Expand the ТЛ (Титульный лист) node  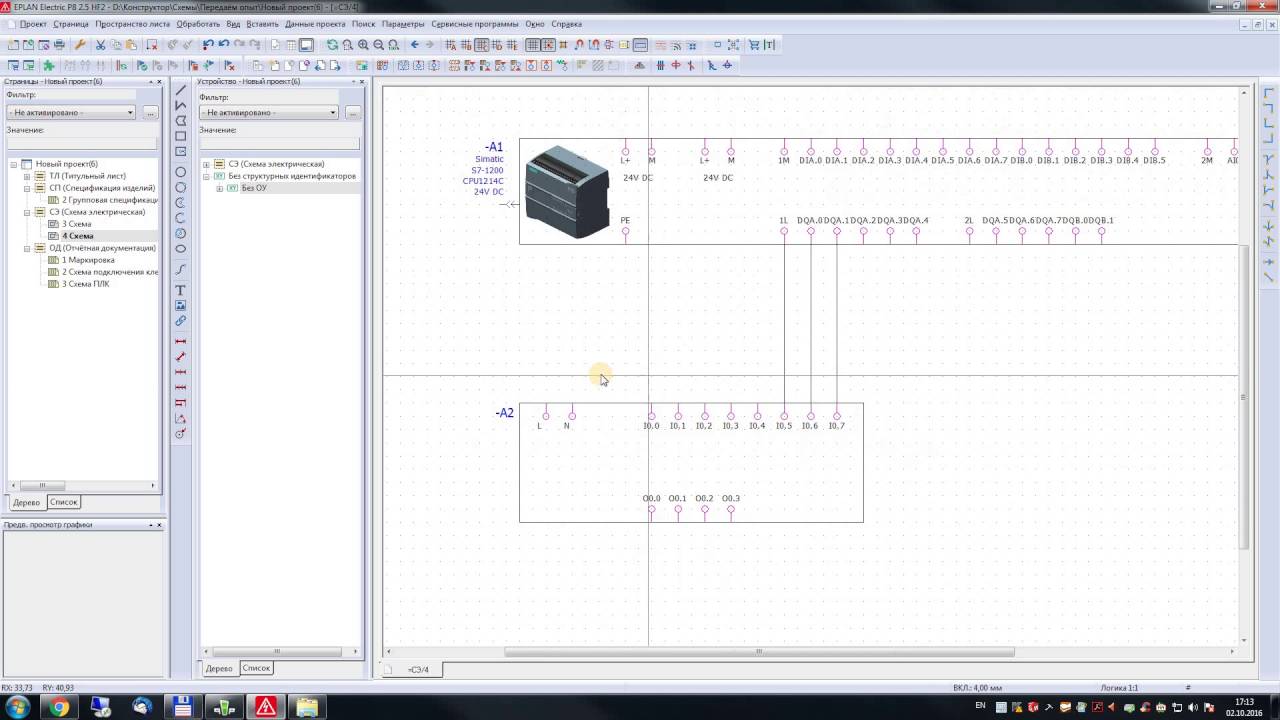[27, 176]
